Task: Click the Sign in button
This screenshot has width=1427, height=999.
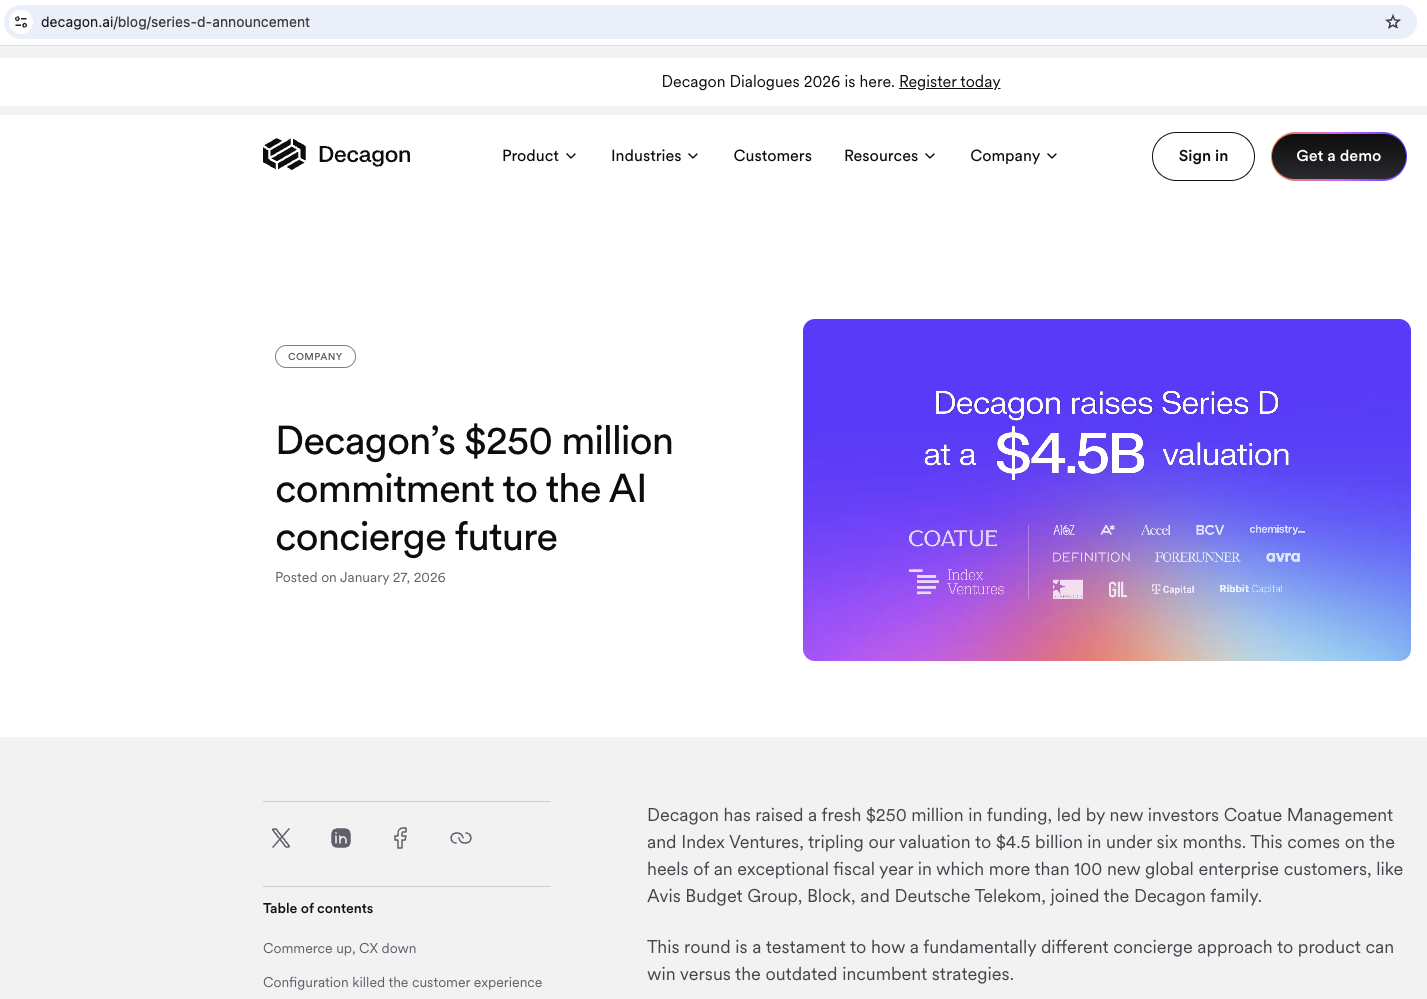Action: (x=1203, y=156)
